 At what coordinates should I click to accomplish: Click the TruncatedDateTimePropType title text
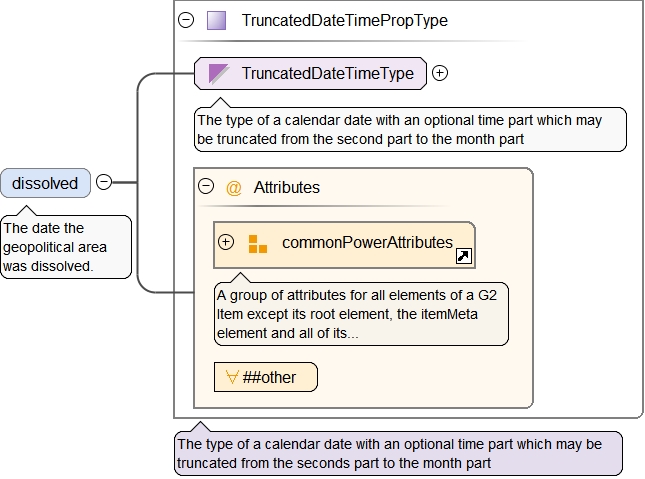click(344, 20)
